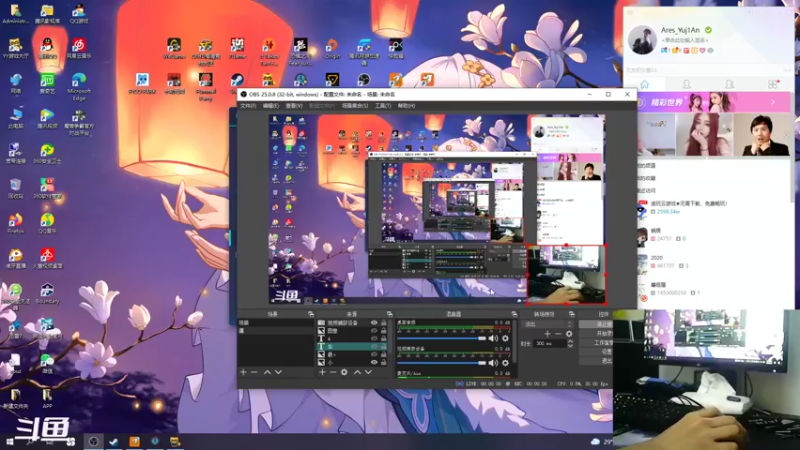Open the 场景集合(S) menu in OBS
This screenshot has width=800, height=450.
pos(355,106)
